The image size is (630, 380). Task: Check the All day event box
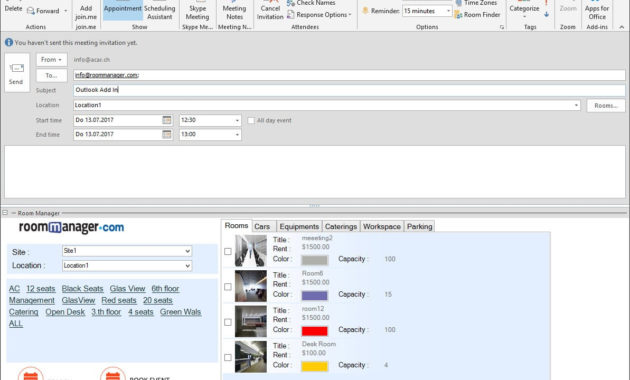click(x=251, y=121)
